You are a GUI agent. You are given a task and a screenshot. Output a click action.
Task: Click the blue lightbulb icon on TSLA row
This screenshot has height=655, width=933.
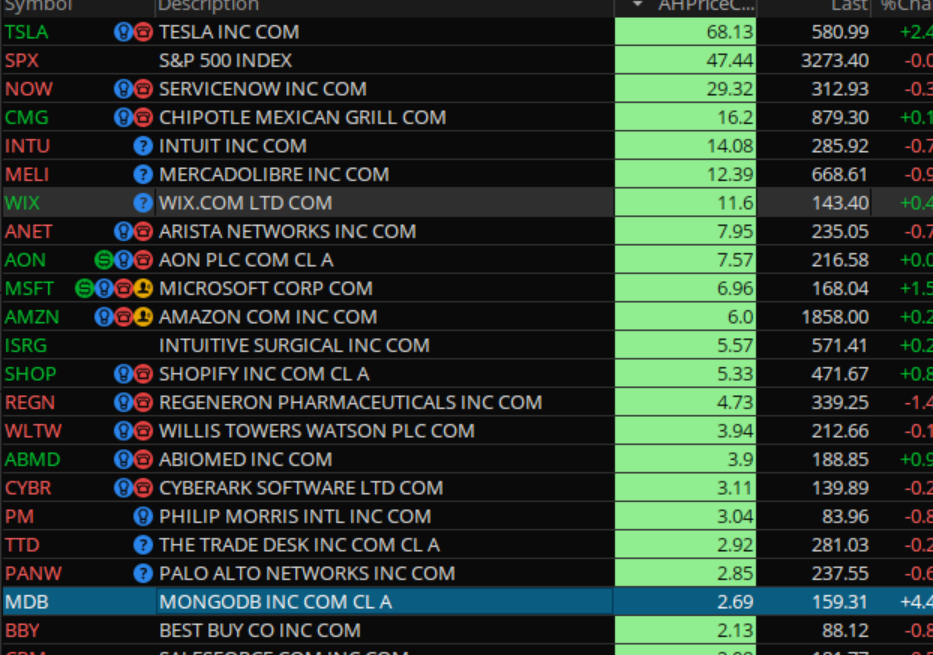124,32
